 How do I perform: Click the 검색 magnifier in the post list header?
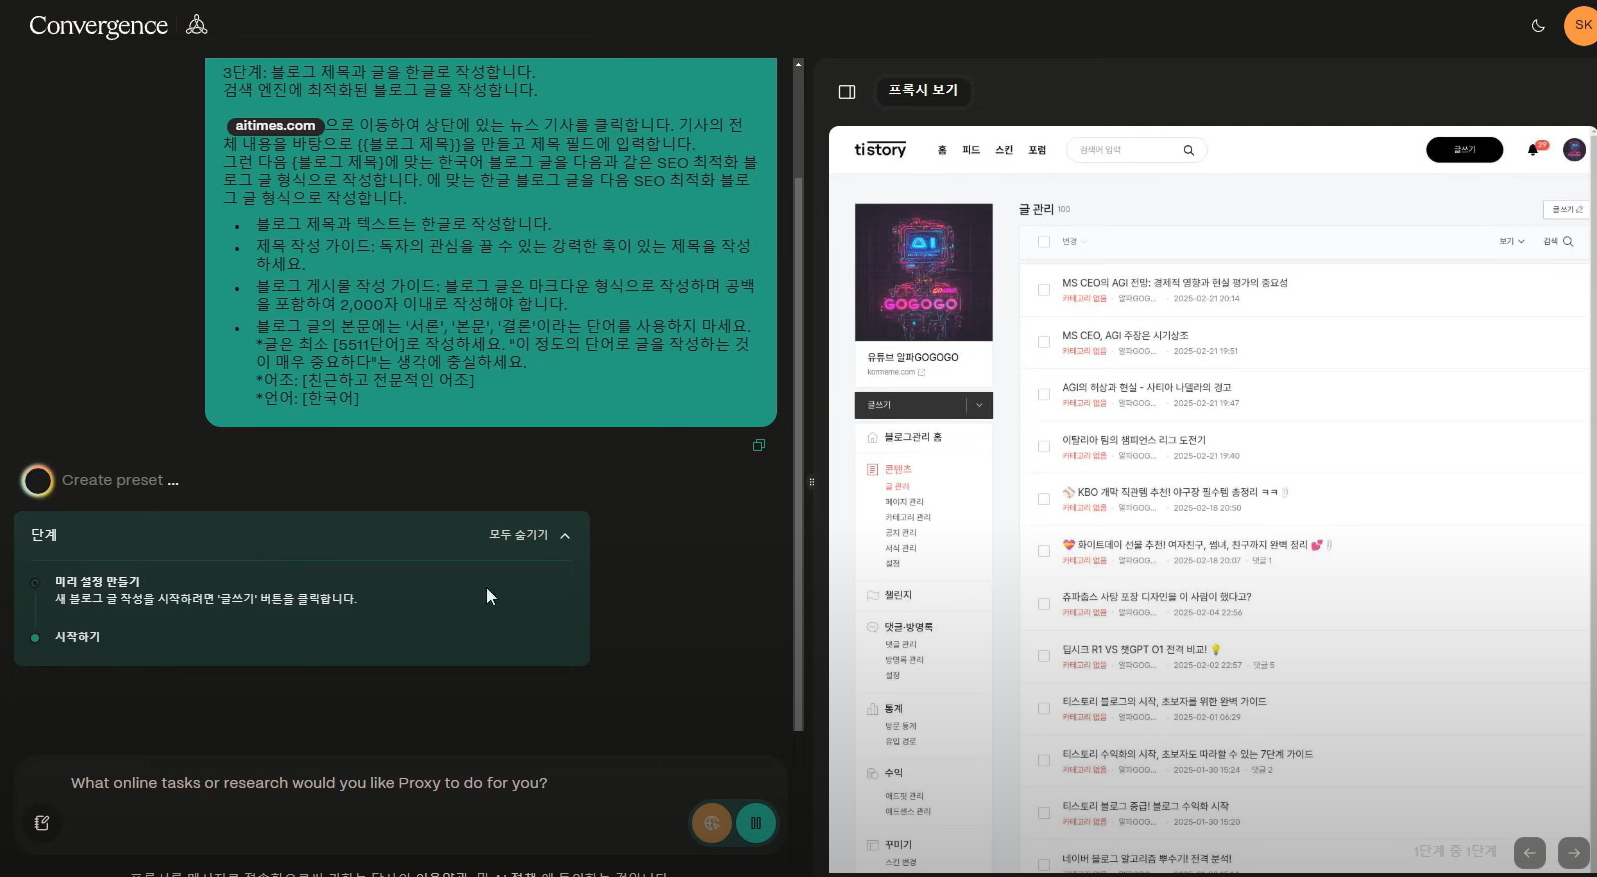coord(1568,241)
